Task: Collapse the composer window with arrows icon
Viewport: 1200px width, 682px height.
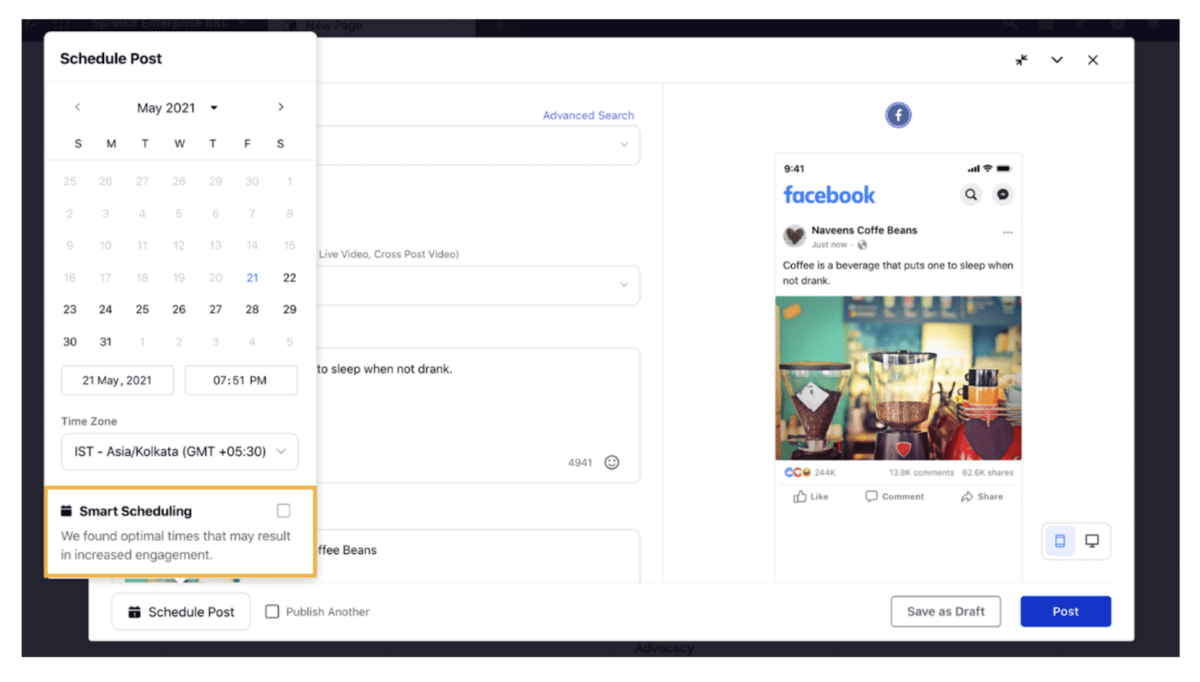Action: 1021,60
